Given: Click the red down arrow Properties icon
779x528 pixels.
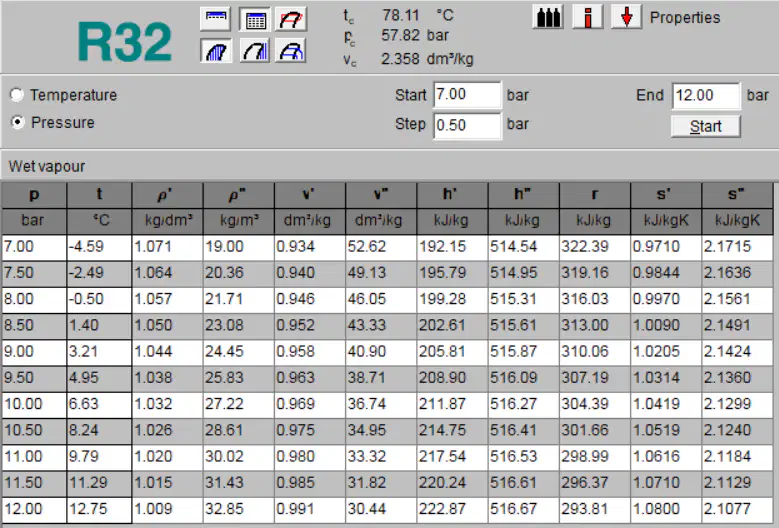Looking at the screenshot, I should [626, 17].
